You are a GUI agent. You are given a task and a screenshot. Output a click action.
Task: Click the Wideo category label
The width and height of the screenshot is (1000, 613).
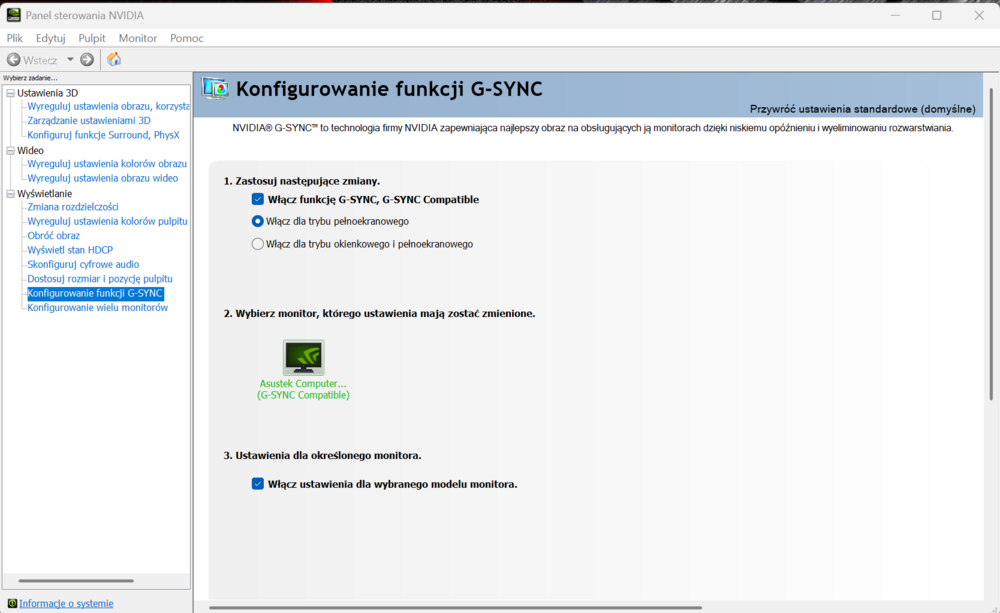(x=31, y=151)
